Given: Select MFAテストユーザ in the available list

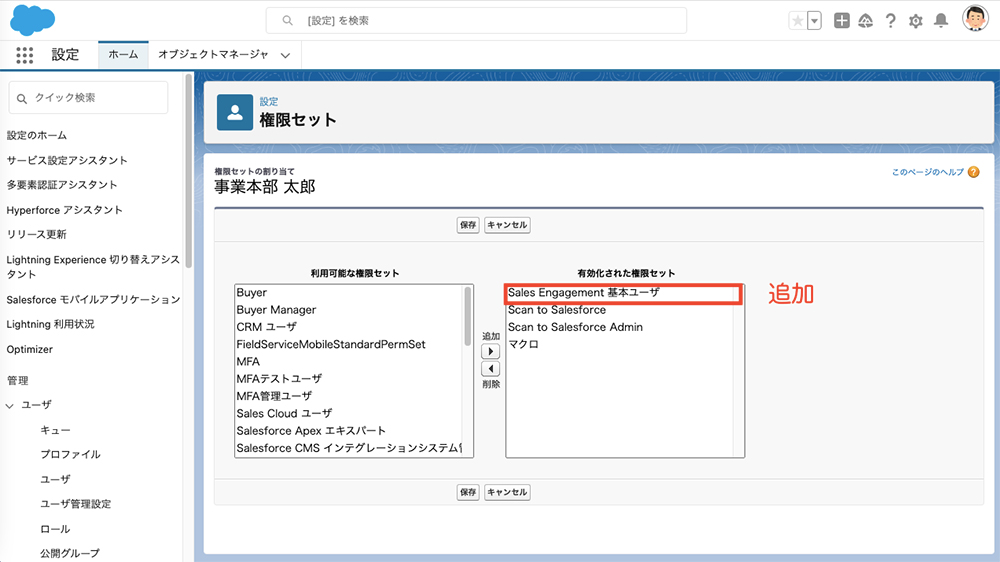Looking at the screenshot, I should tap(279, 379).
